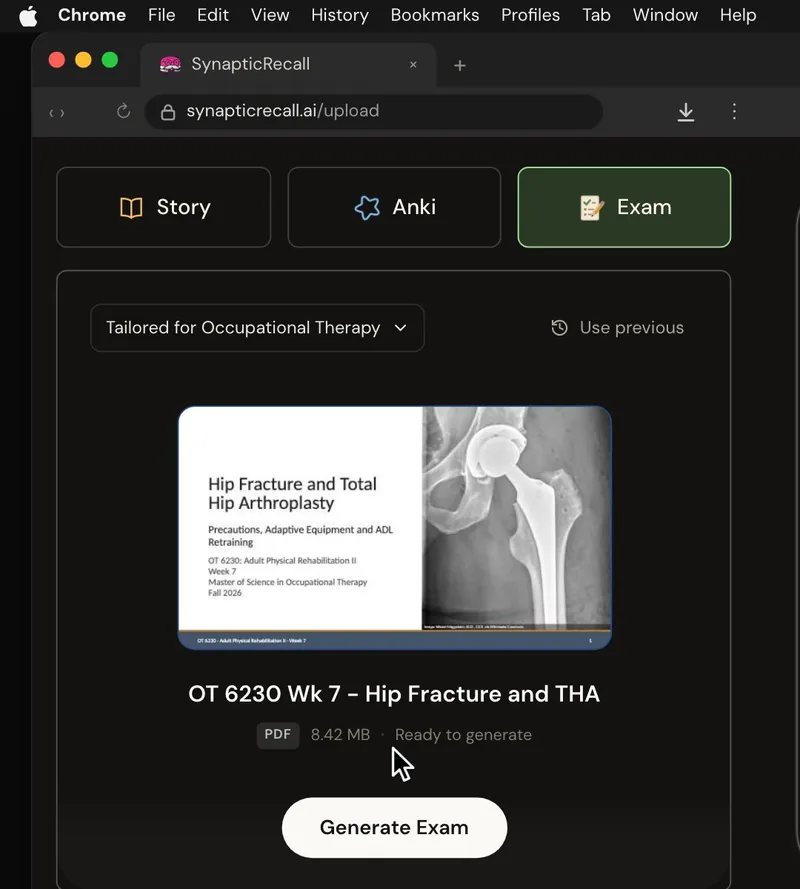Click the 8.42 MB file size
The height and width of the screenshot is (889, 800).
tap(340, 735)
